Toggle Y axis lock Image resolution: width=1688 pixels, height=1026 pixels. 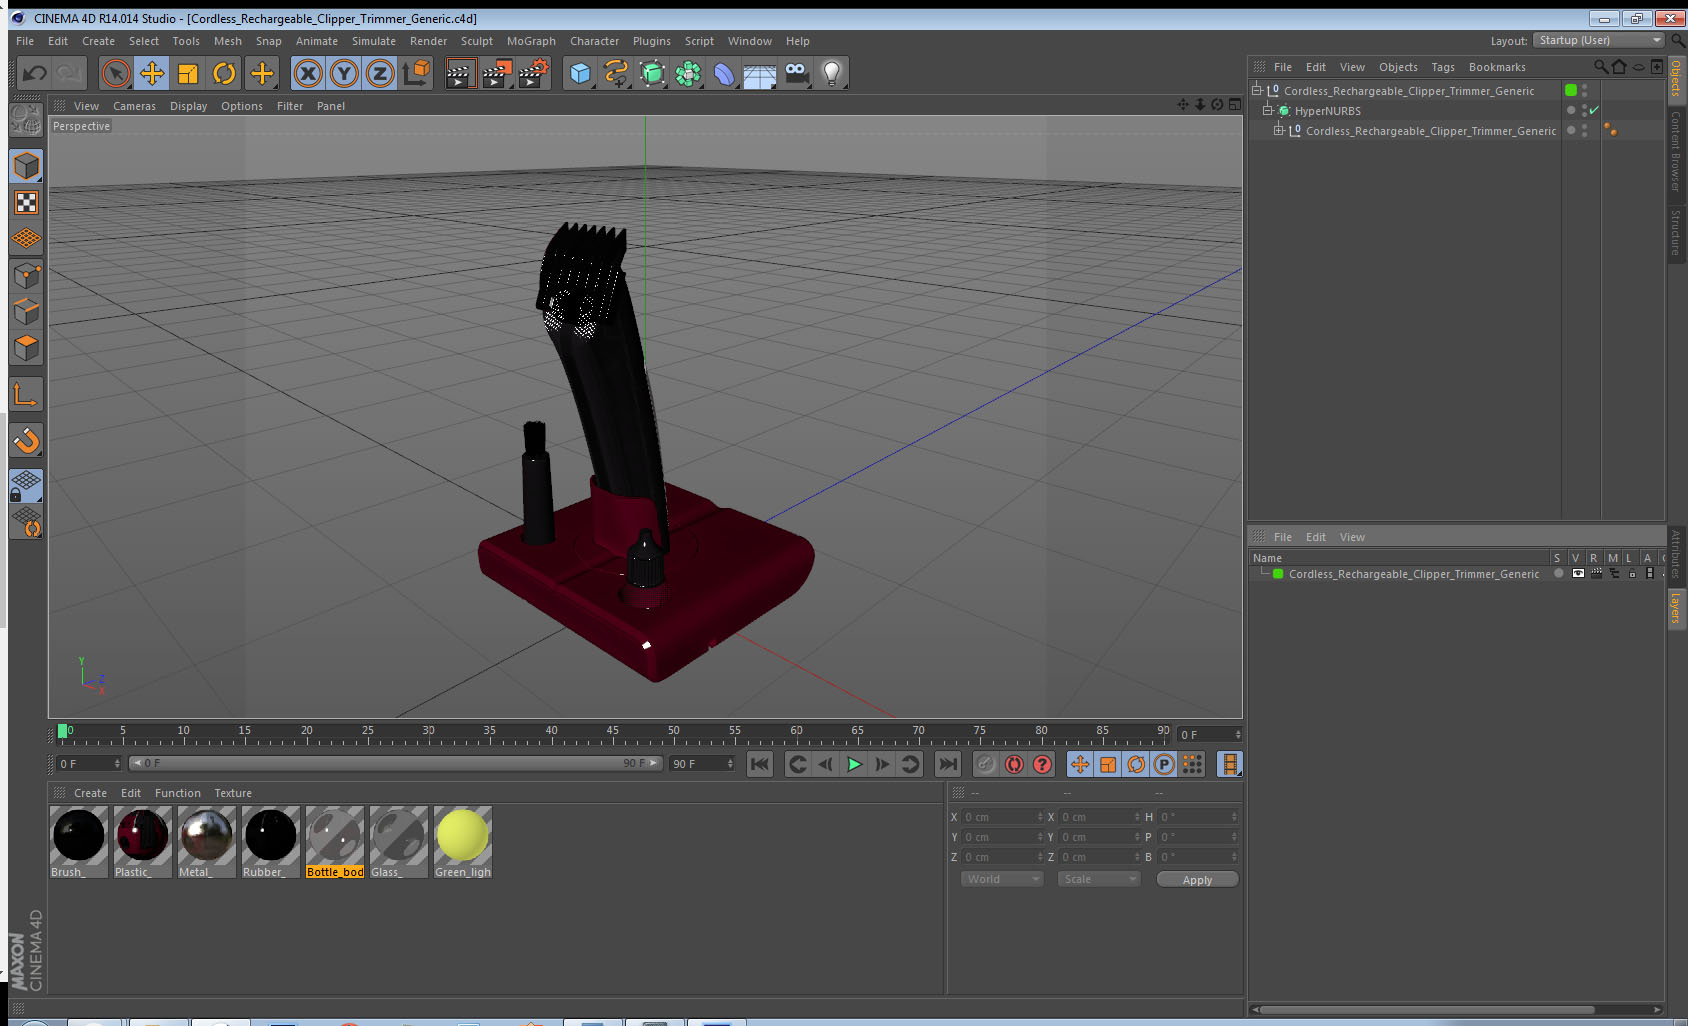click(x=344, y=73)
